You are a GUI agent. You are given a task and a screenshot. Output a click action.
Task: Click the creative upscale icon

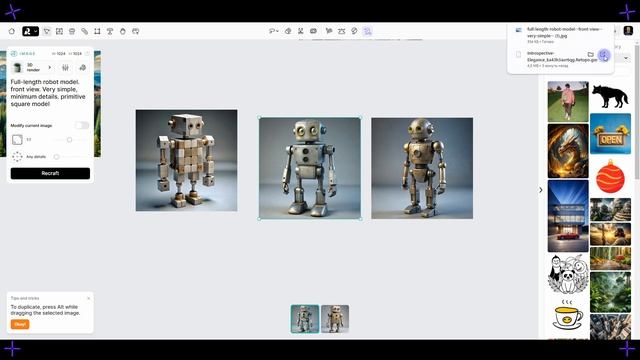(x=354, y=31)
